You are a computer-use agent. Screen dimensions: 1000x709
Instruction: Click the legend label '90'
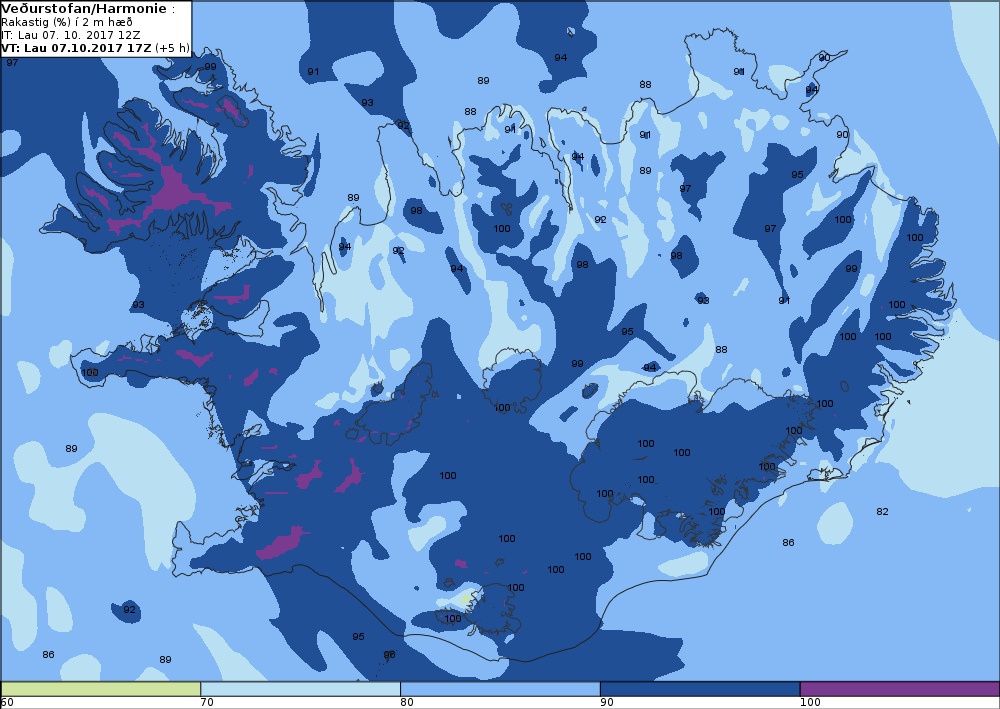tap(606, 703)
